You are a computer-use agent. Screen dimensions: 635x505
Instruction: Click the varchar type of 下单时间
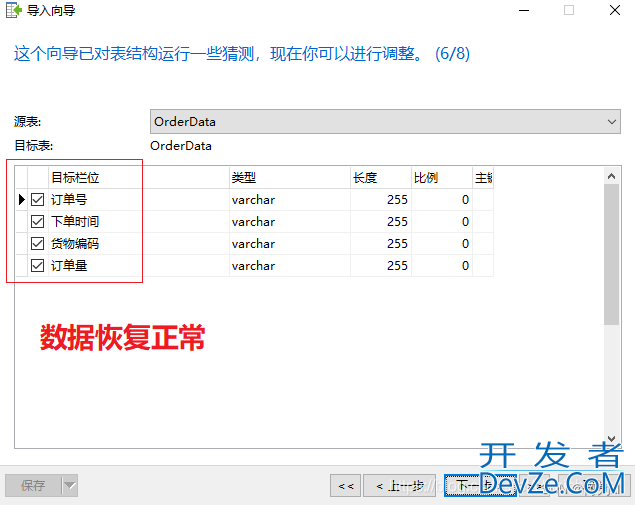pyautogui.click(x=290, y=222)
